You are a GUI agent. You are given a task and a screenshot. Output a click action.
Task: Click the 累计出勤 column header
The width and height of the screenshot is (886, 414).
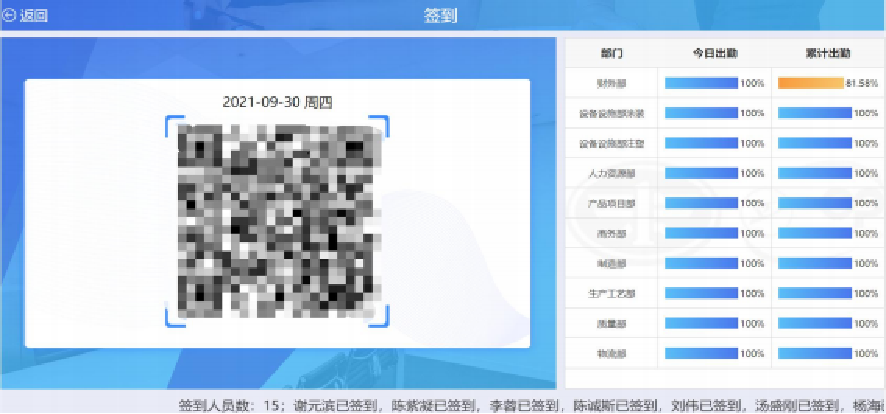(828, 54)
